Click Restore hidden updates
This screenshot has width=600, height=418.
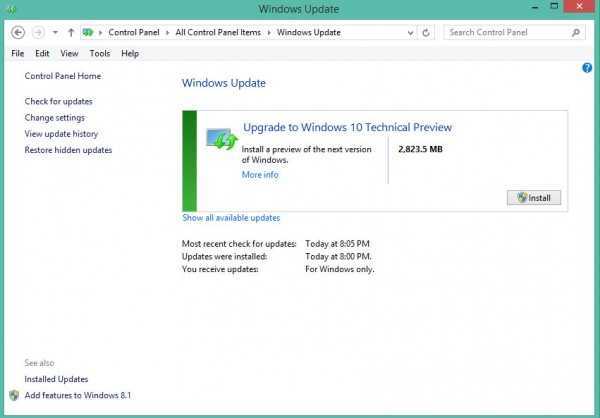coord(68,150)
